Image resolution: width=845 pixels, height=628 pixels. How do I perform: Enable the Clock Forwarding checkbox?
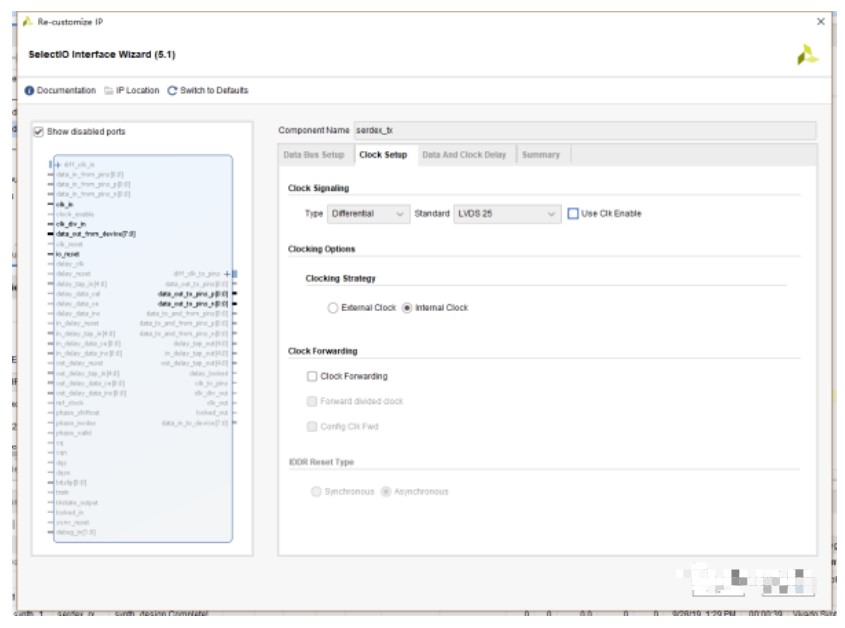click(311, 376)
